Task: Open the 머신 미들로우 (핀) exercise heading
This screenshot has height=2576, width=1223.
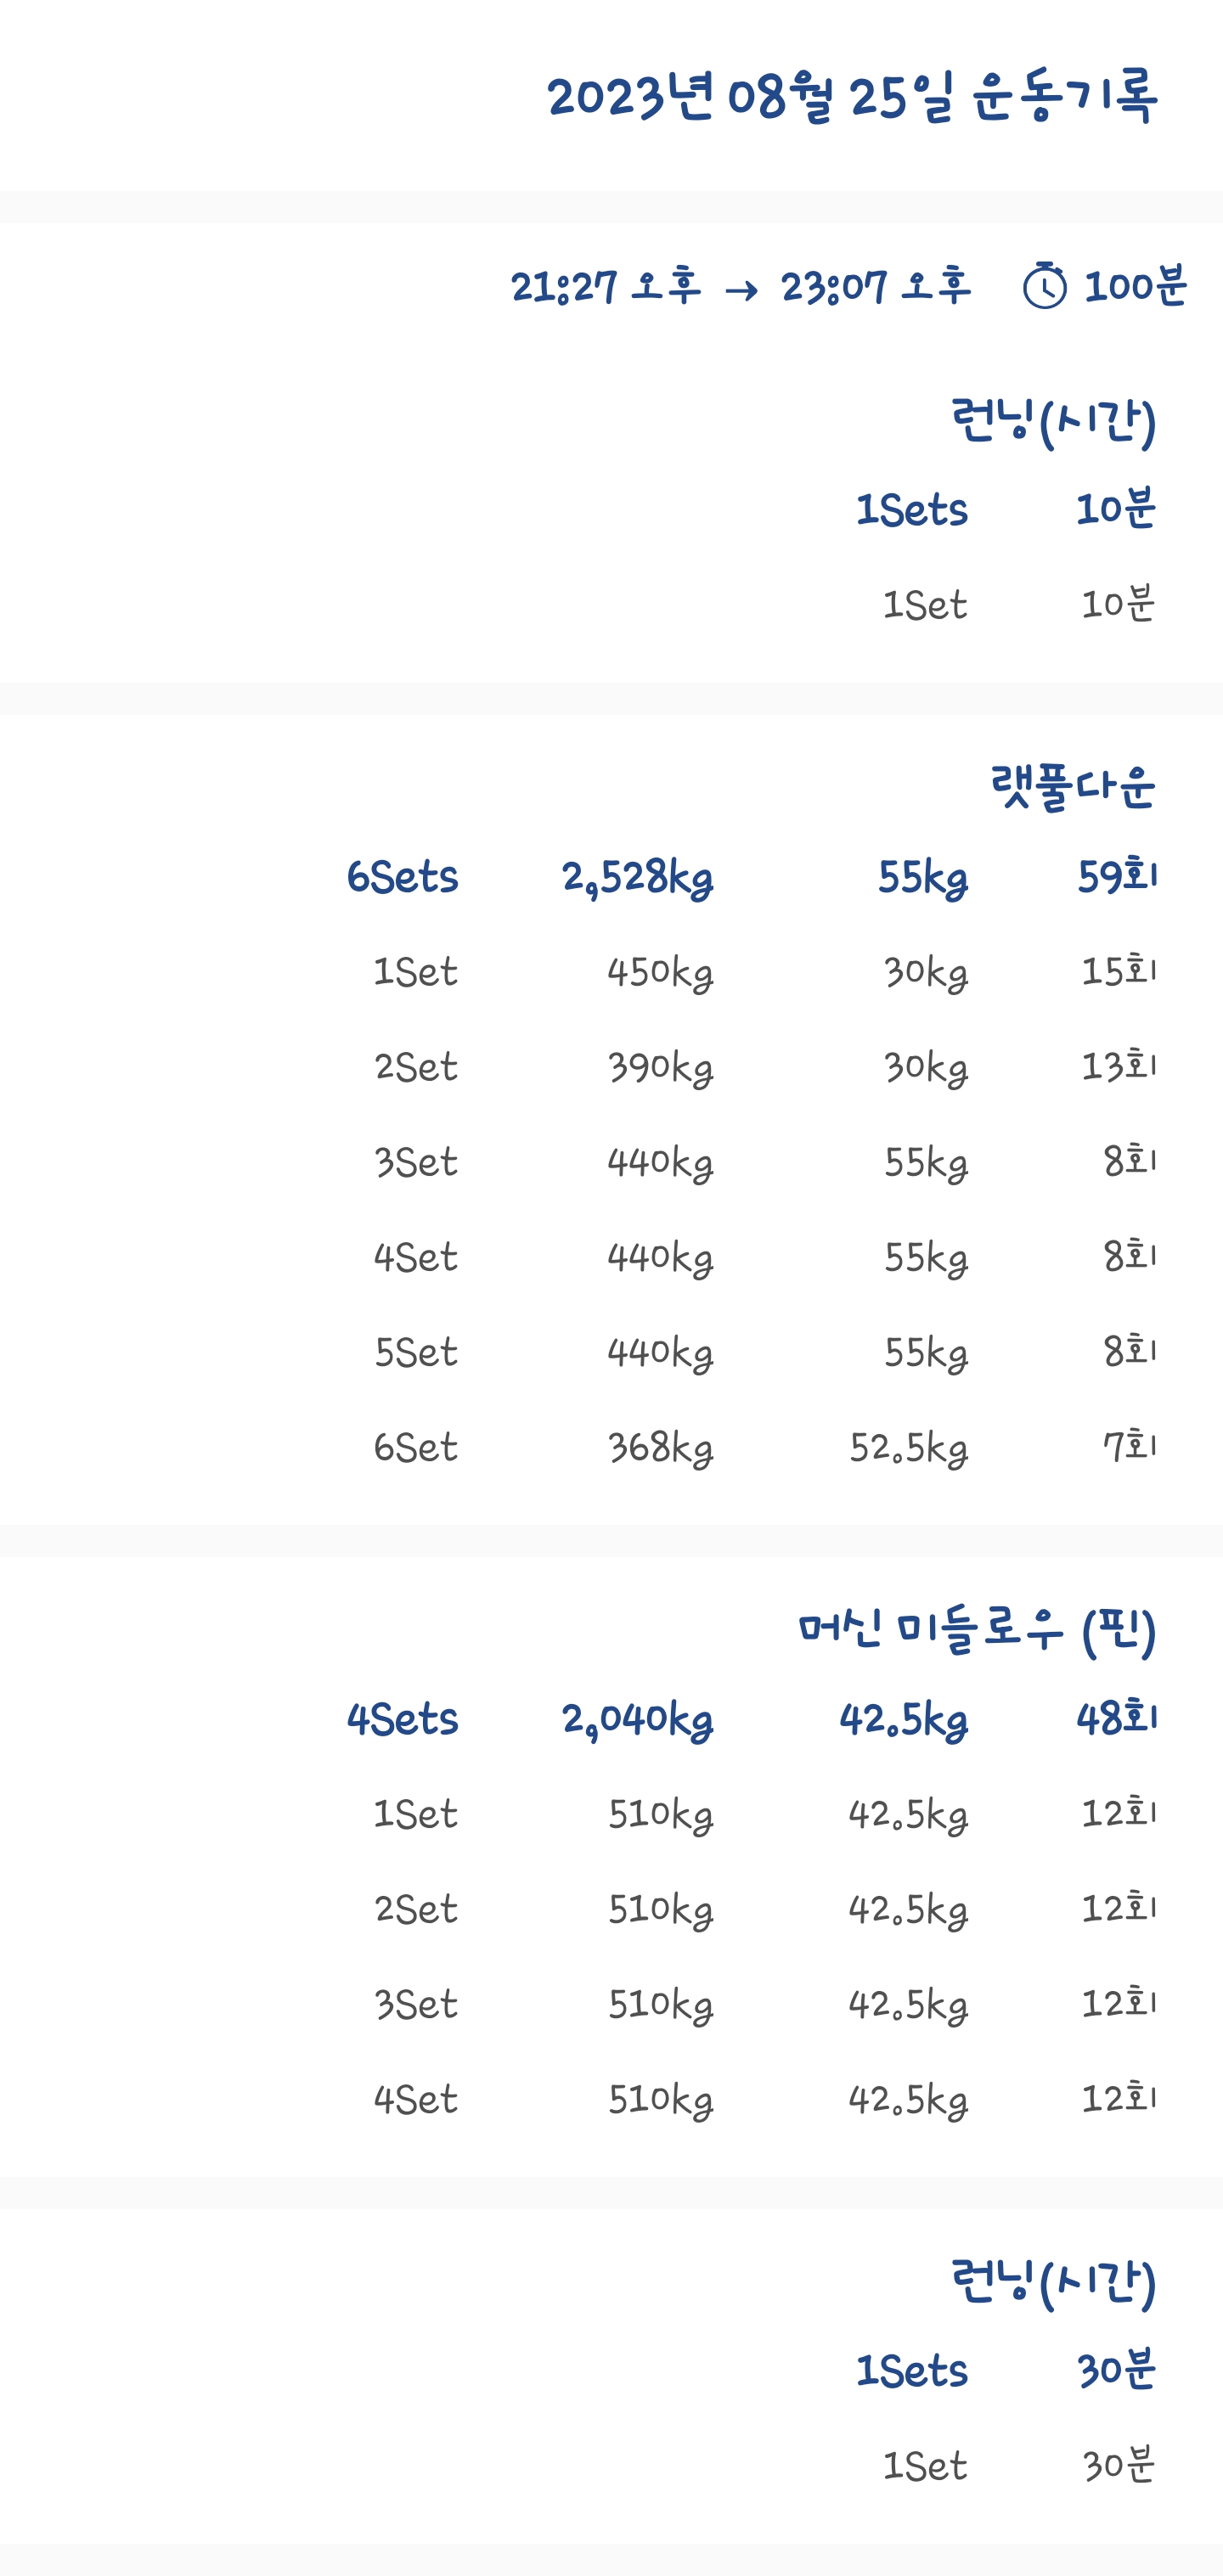Action: pyautogui.click(x=977, y=1630)
